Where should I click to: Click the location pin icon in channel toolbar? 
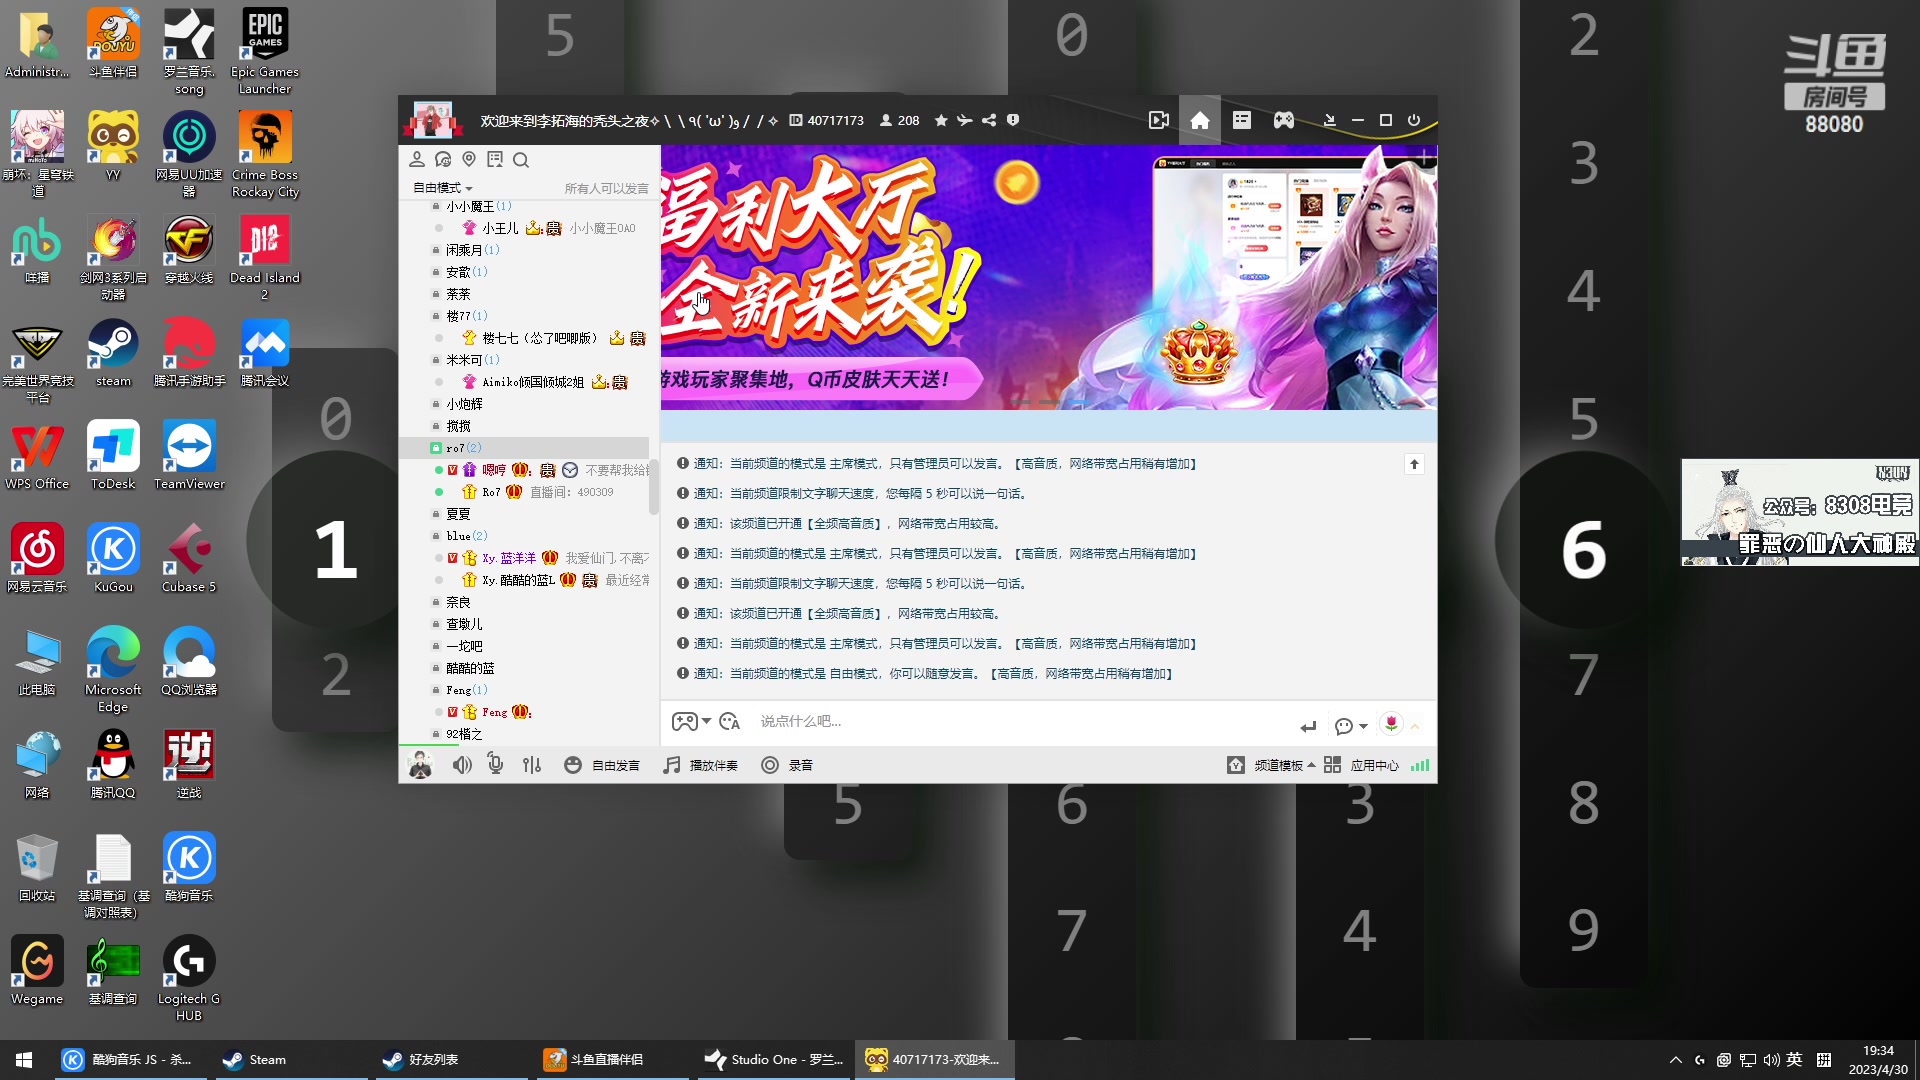click(x=469, y=159)
